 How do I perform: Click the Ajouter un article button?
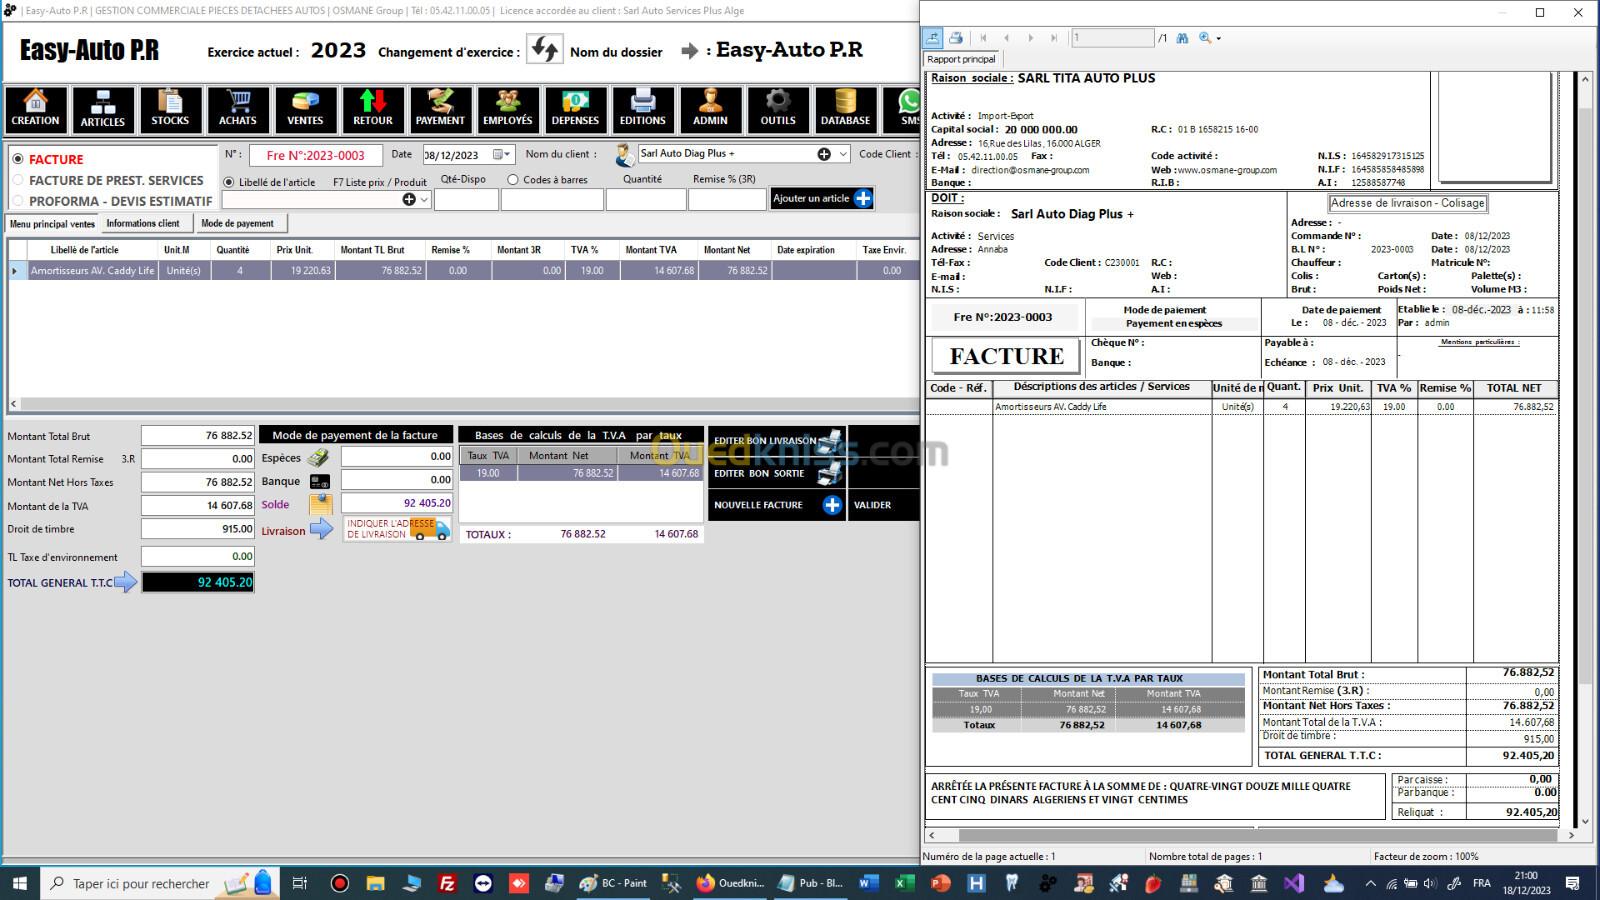pyautogui.click(x=822, y=199)
